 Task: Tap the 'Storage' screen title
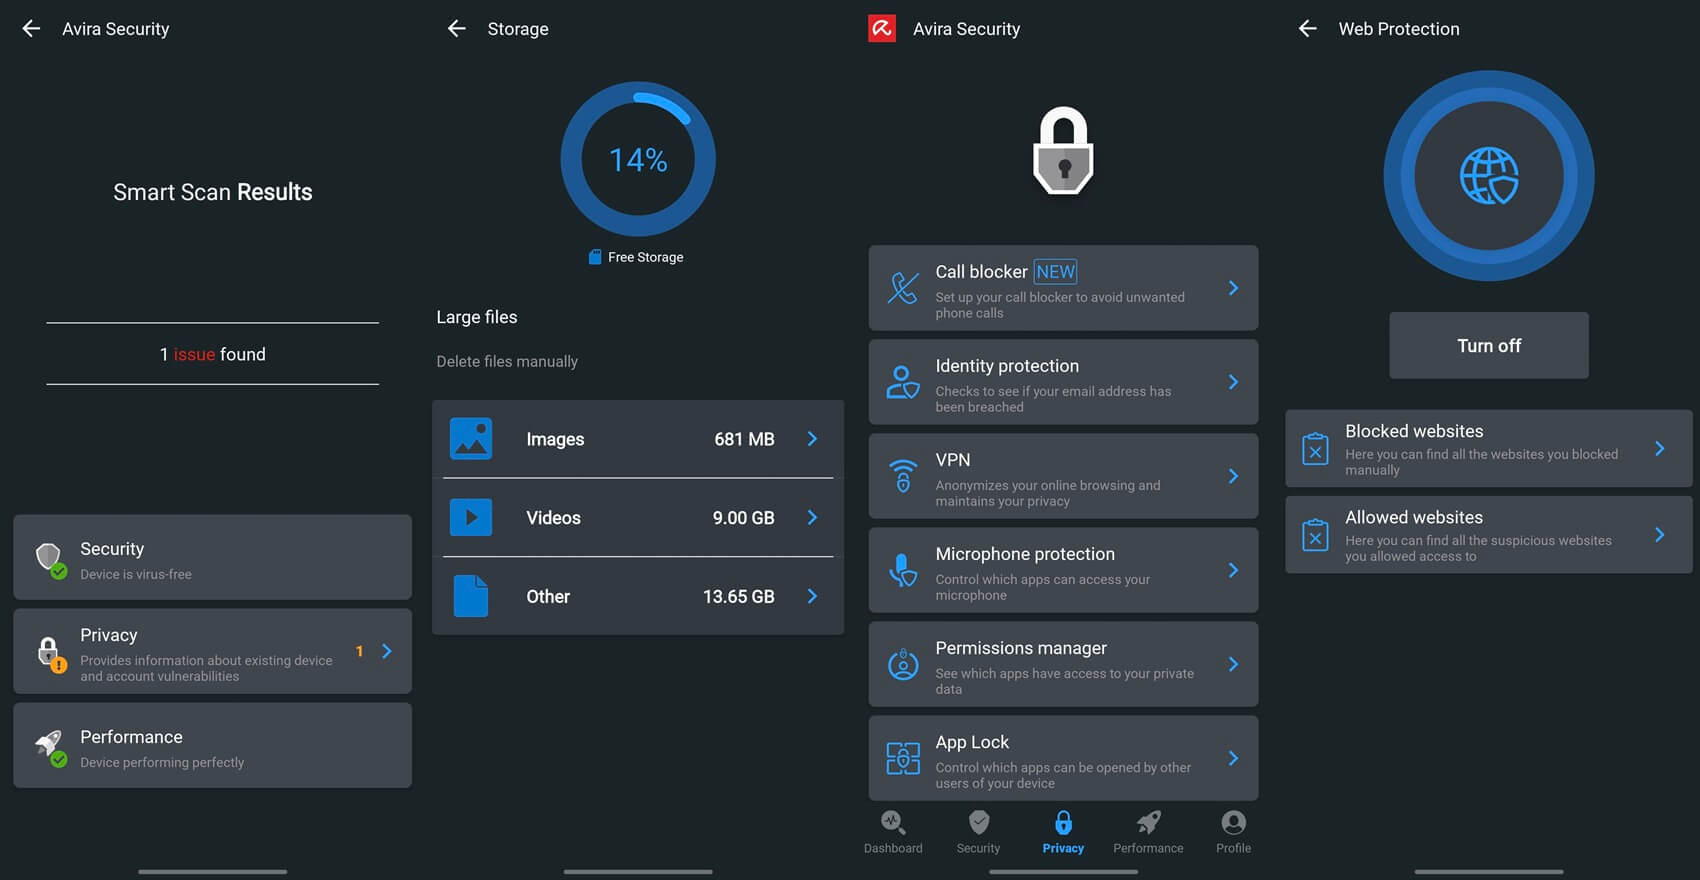(518, 29)
